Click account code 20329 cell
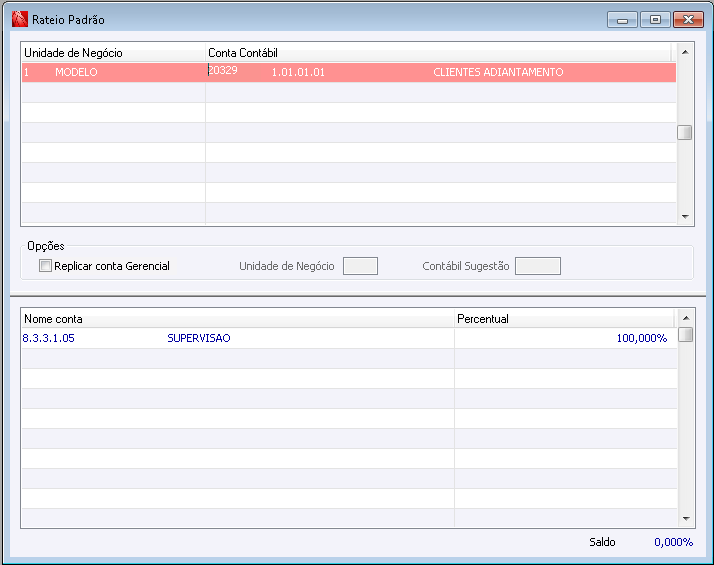 click(x=223, y=70)
